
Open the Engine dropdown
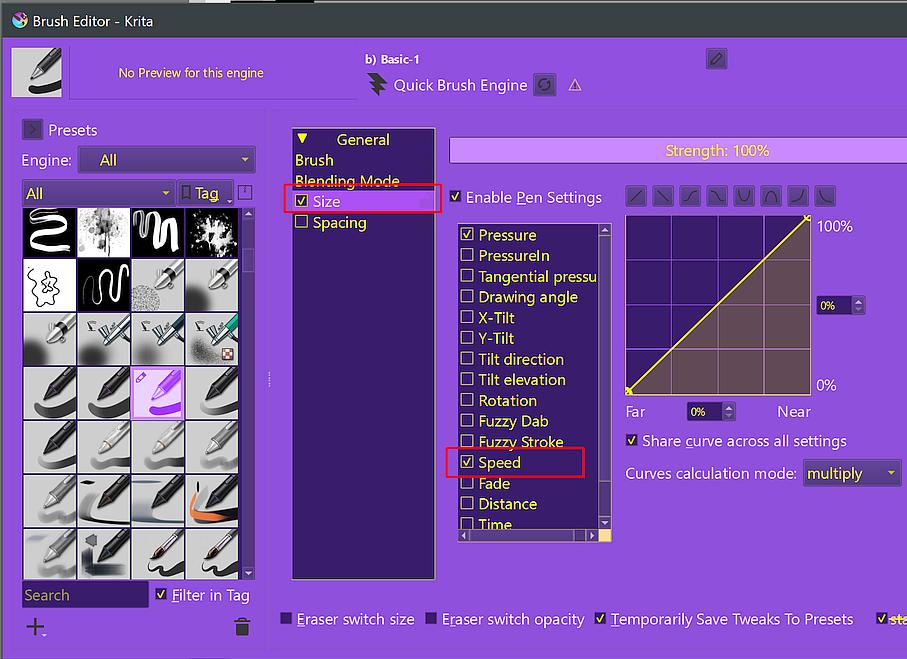click(166, 160)
